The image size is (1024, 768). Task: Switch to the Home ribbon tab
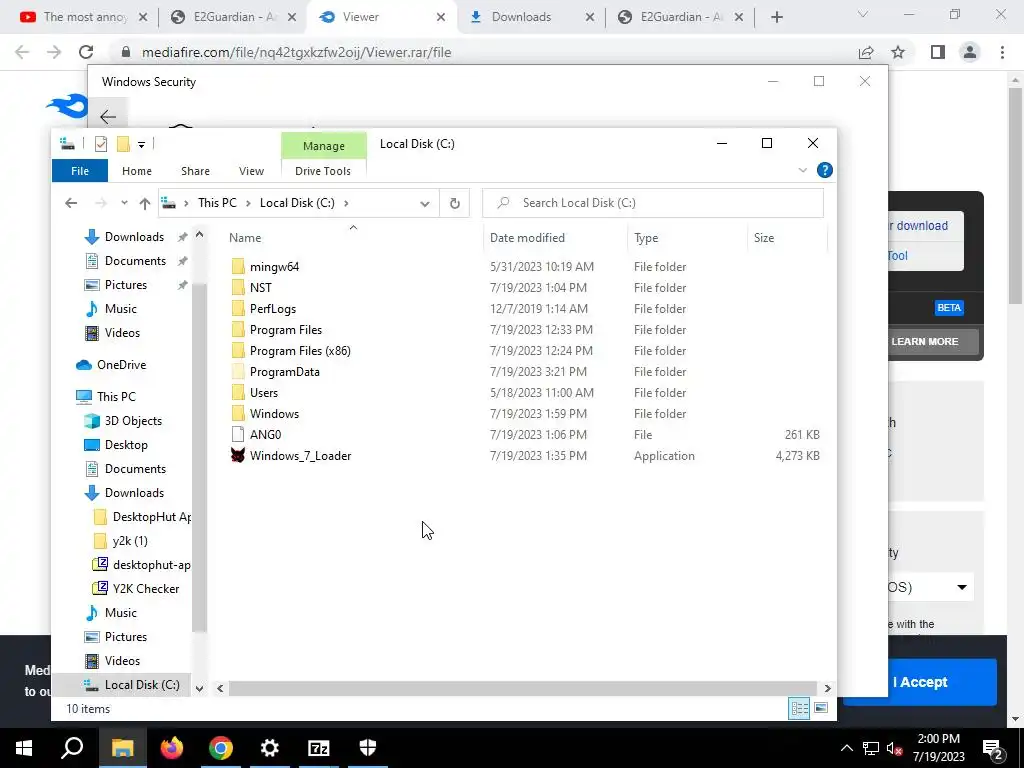click(136, 171)
